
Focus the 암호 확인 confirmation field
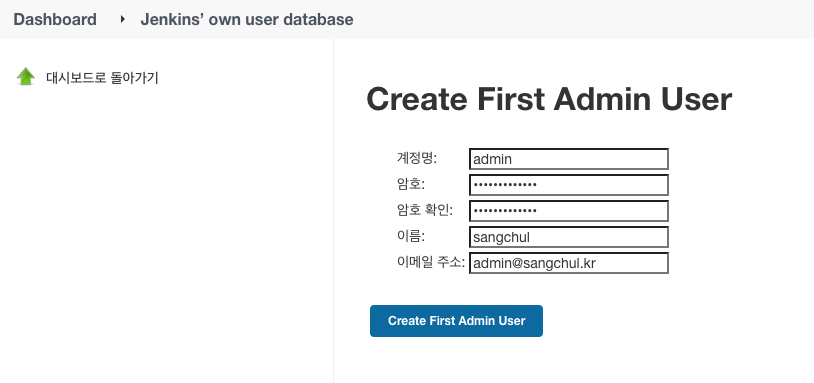(568, 211)
